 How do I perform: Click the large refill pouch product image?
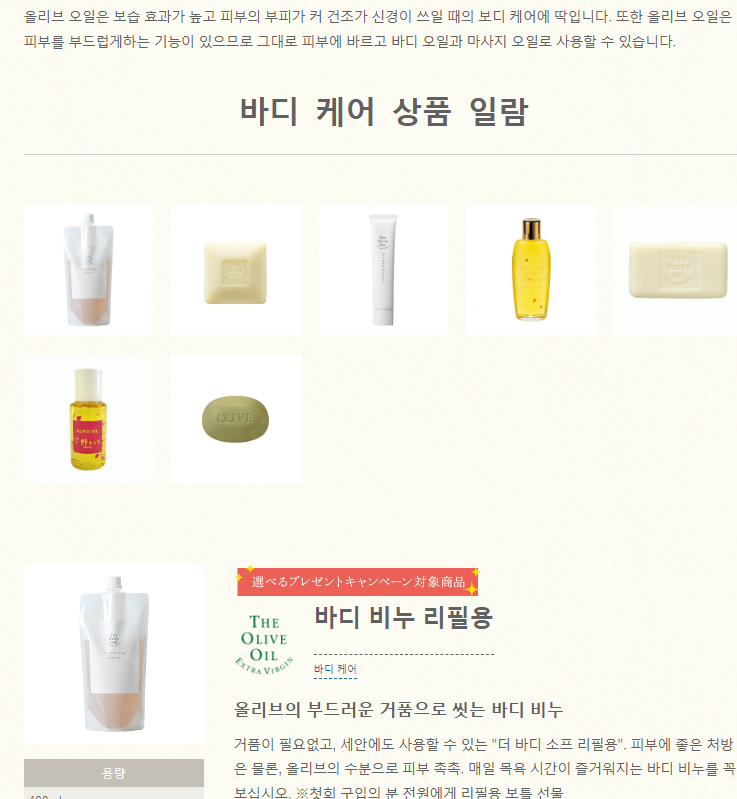tap(114, 654)
